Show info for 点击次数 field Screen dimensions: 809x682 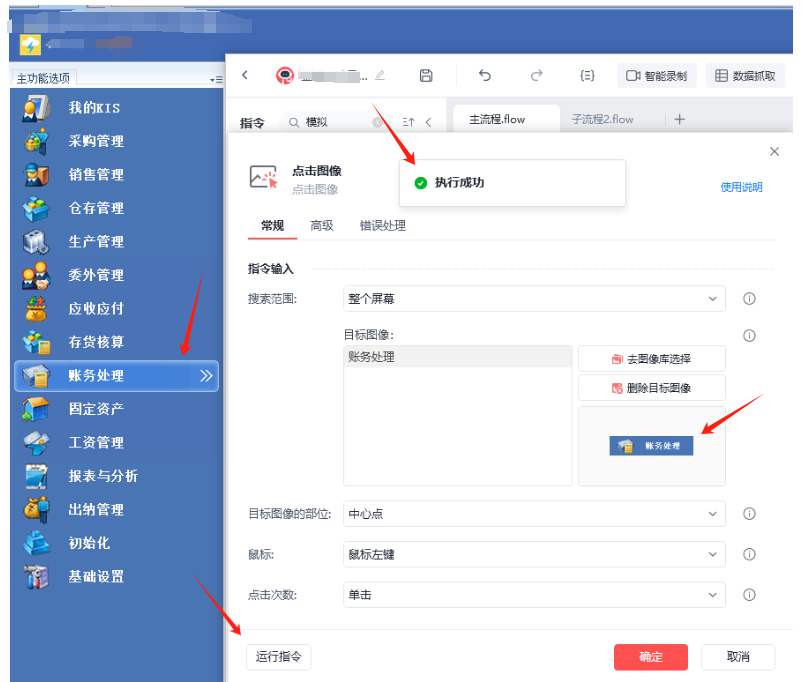(x=749, y=595)
